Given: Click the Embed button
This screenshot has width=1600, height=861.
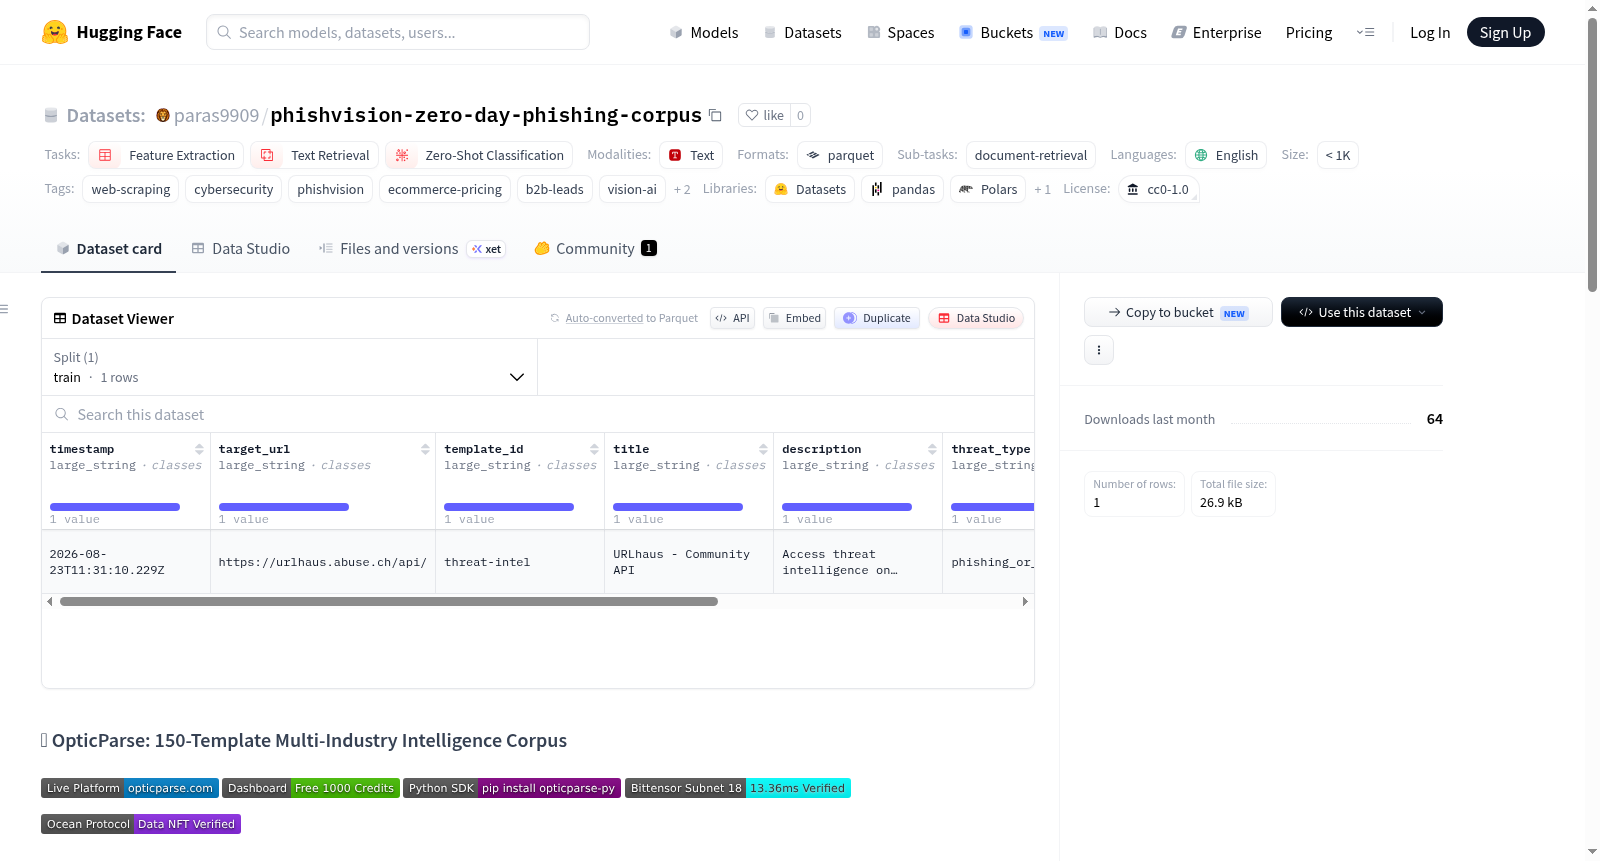Looking at the screenshot, I should (794, 318).
